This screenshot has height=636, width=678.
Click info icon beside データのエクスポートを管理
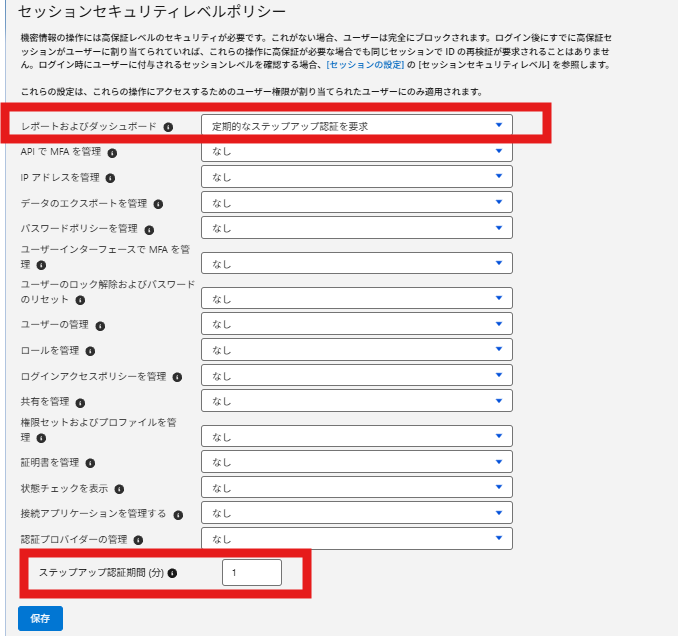click(x=158, y=204)
